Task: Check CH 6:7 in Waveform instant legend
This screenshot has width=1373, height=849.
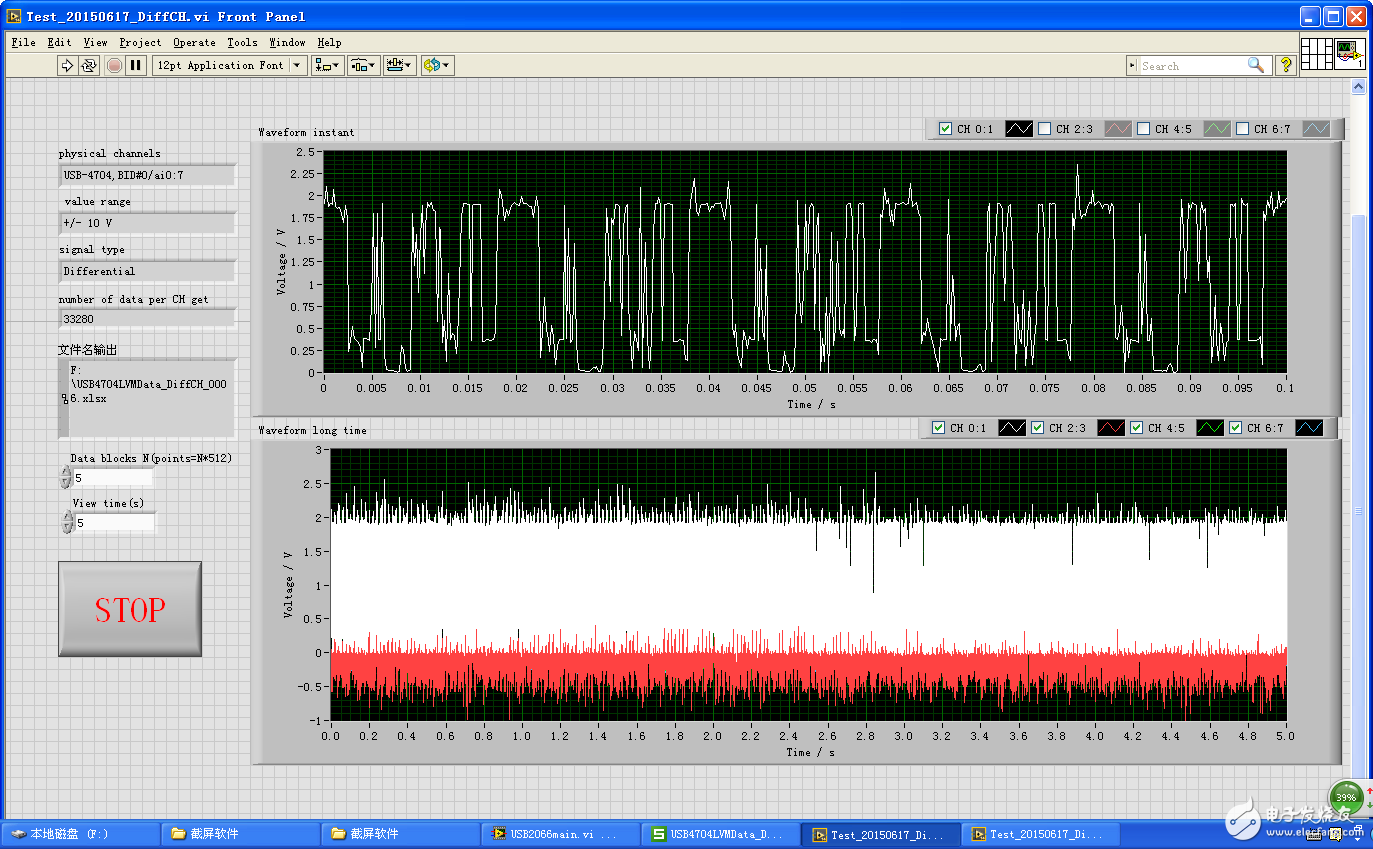Action: [1242, 129]
